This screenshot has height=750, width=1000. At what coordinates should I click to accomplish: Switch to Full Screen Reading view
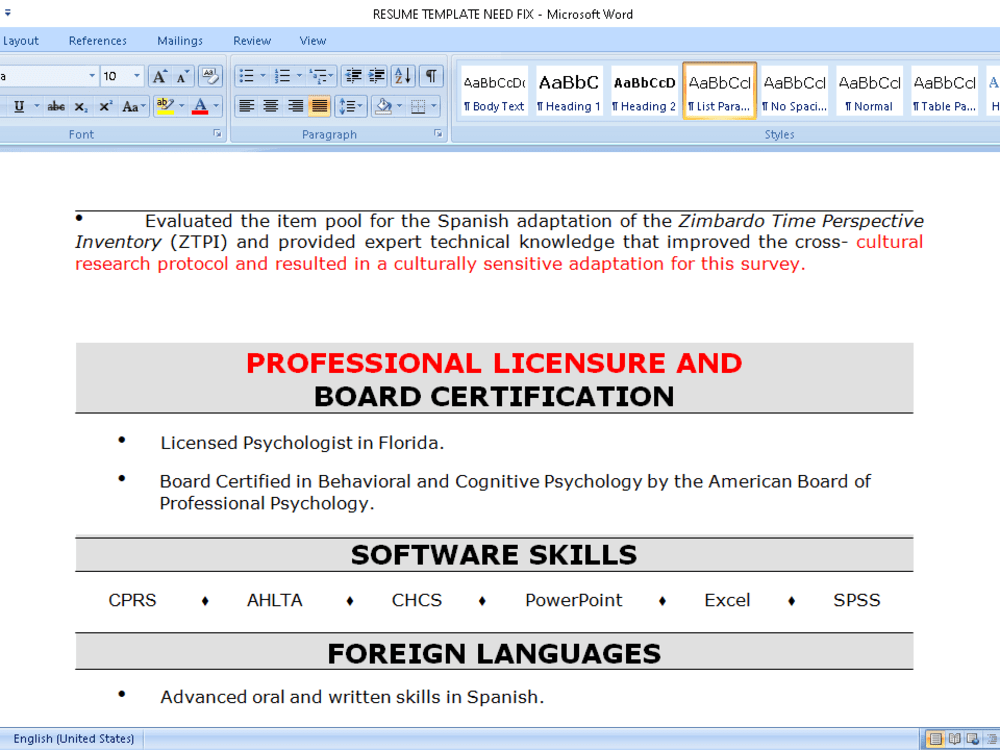(954, 739)
